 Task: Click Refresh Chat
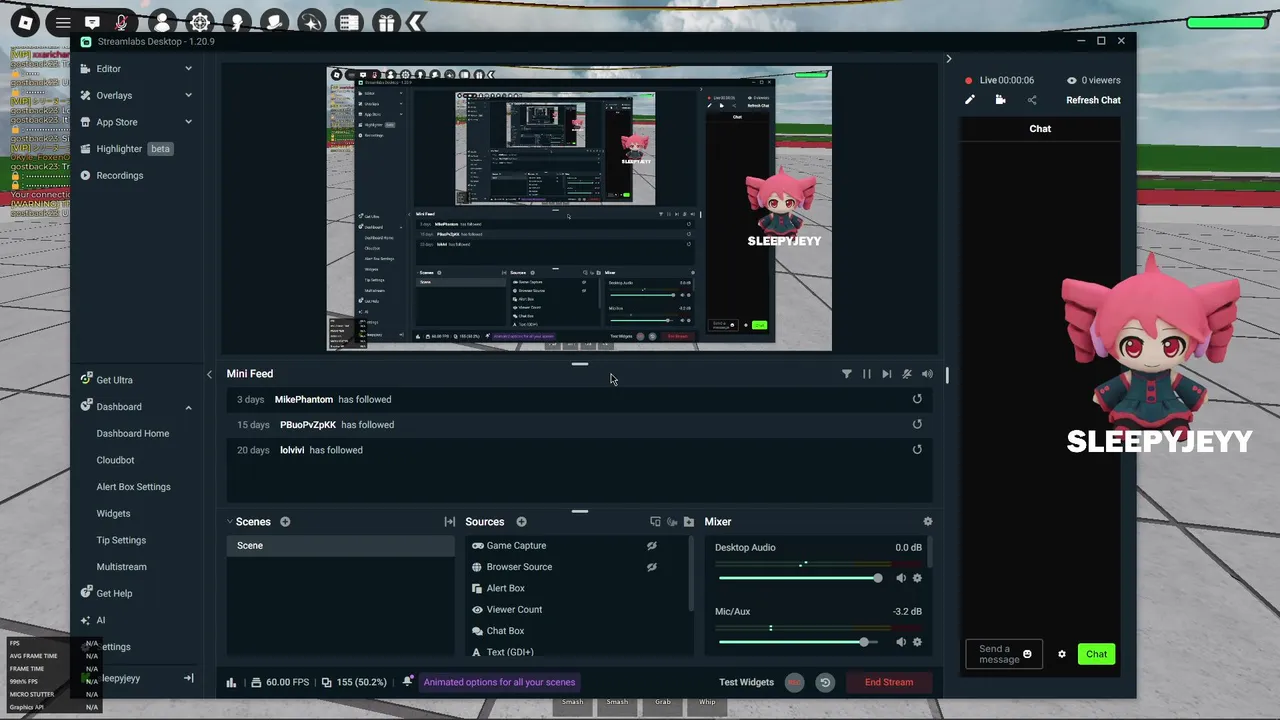click(x=1093, y=100)
